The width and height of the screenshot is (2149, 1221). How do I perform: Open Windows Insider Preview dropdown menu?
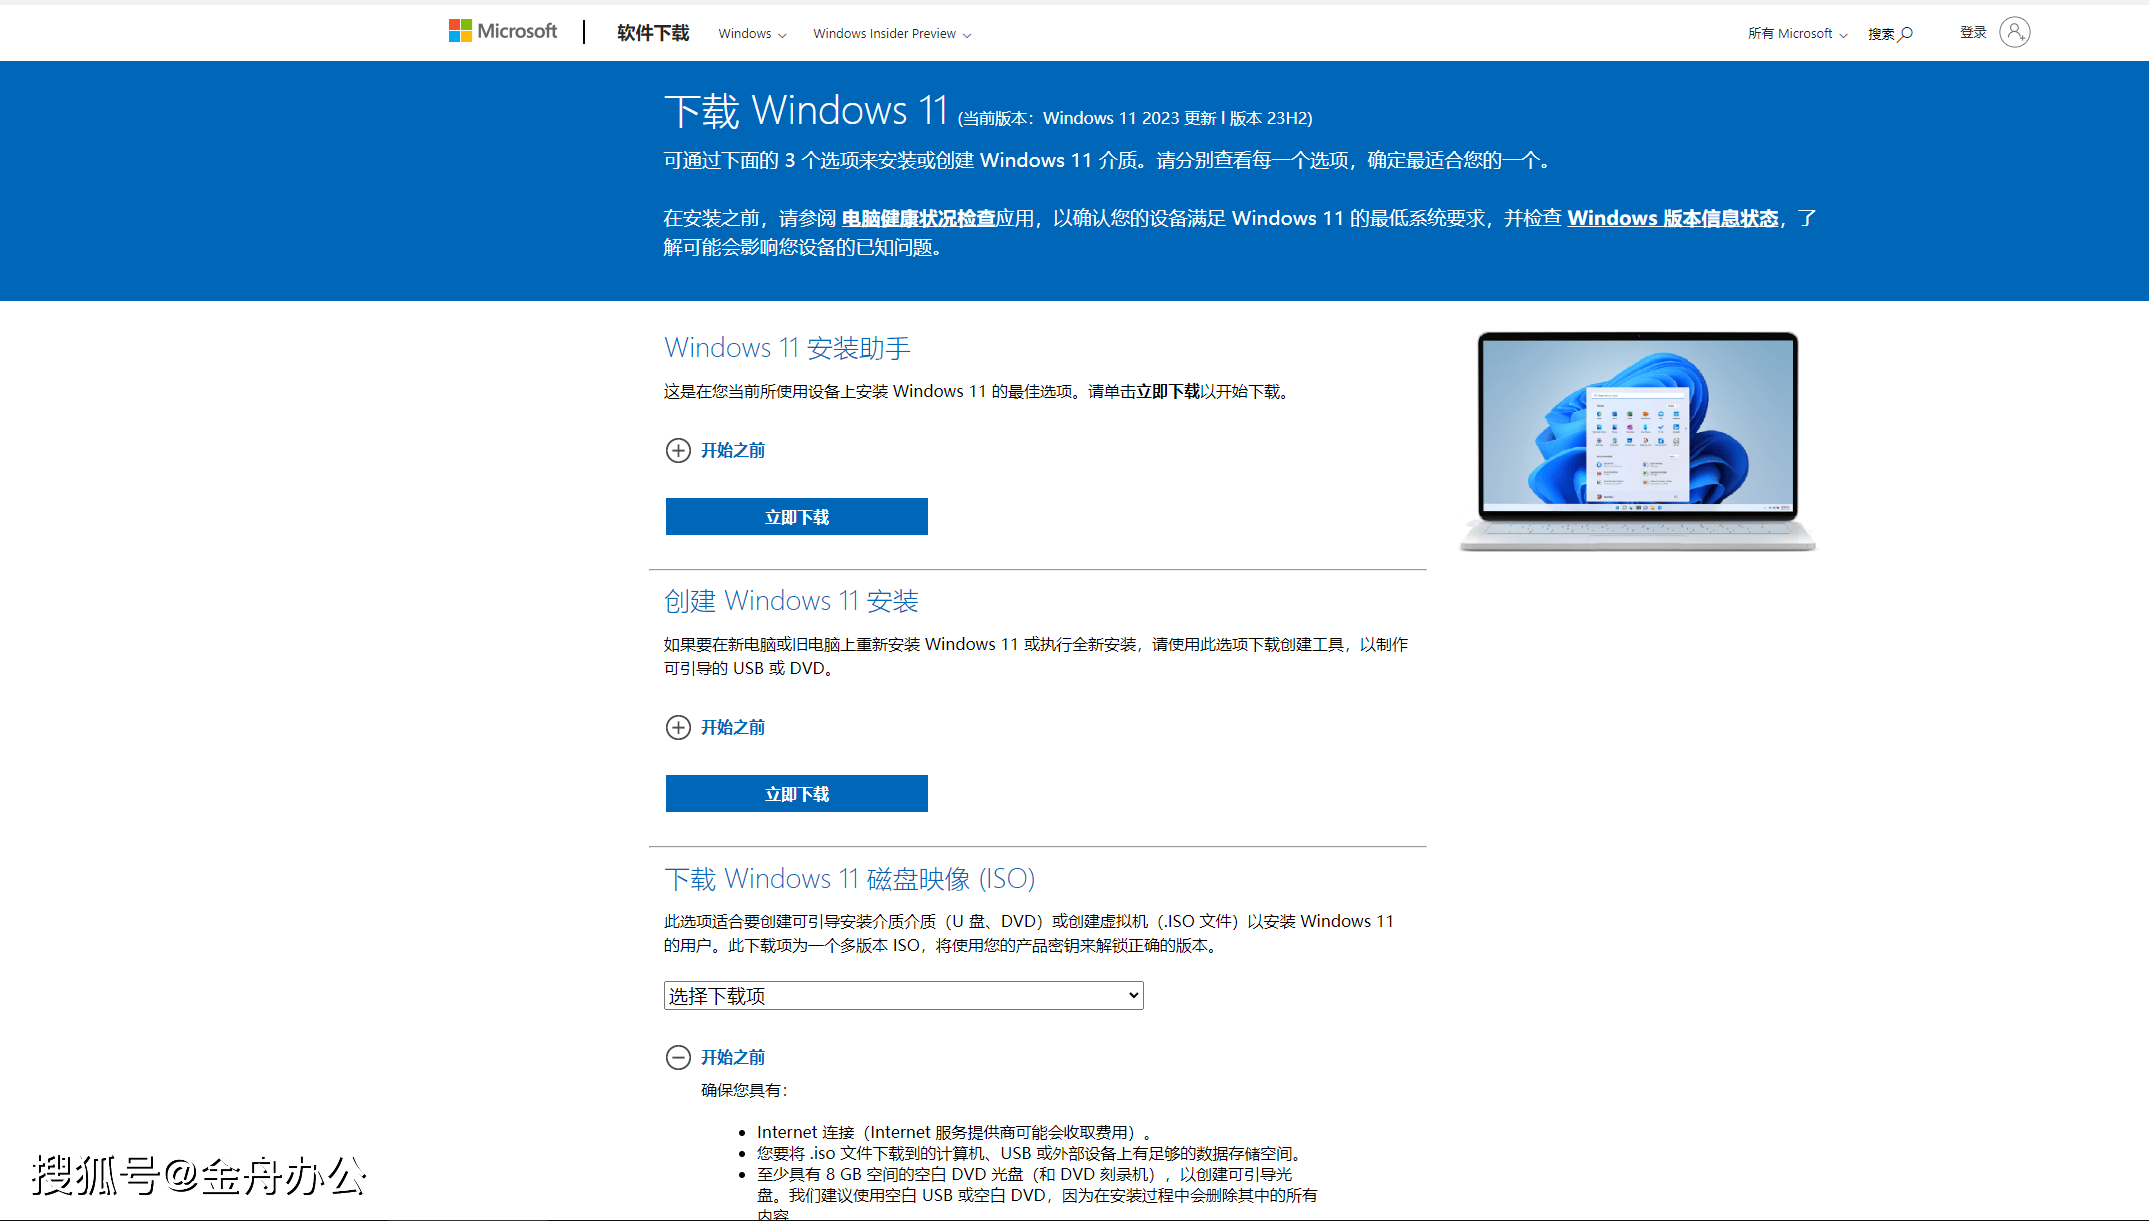pos(891,34)
